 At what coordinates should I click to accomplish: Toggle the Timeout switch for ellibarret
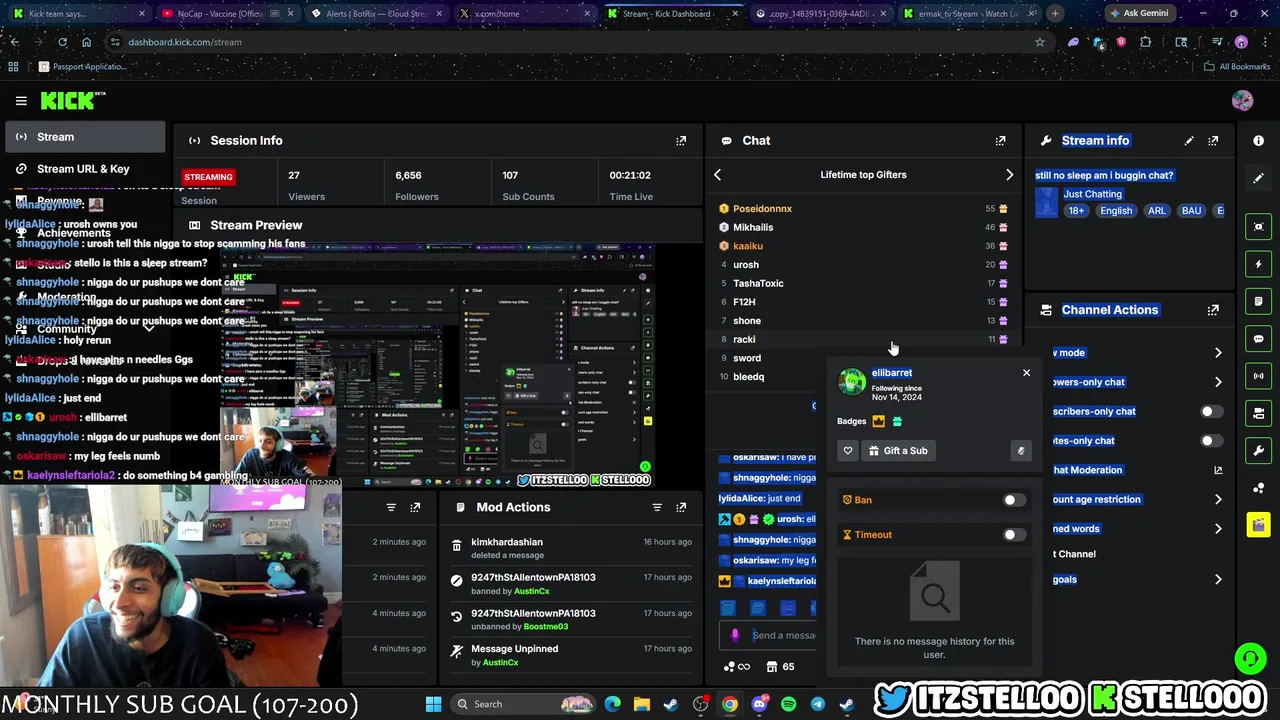click(x=1014, y=535)
